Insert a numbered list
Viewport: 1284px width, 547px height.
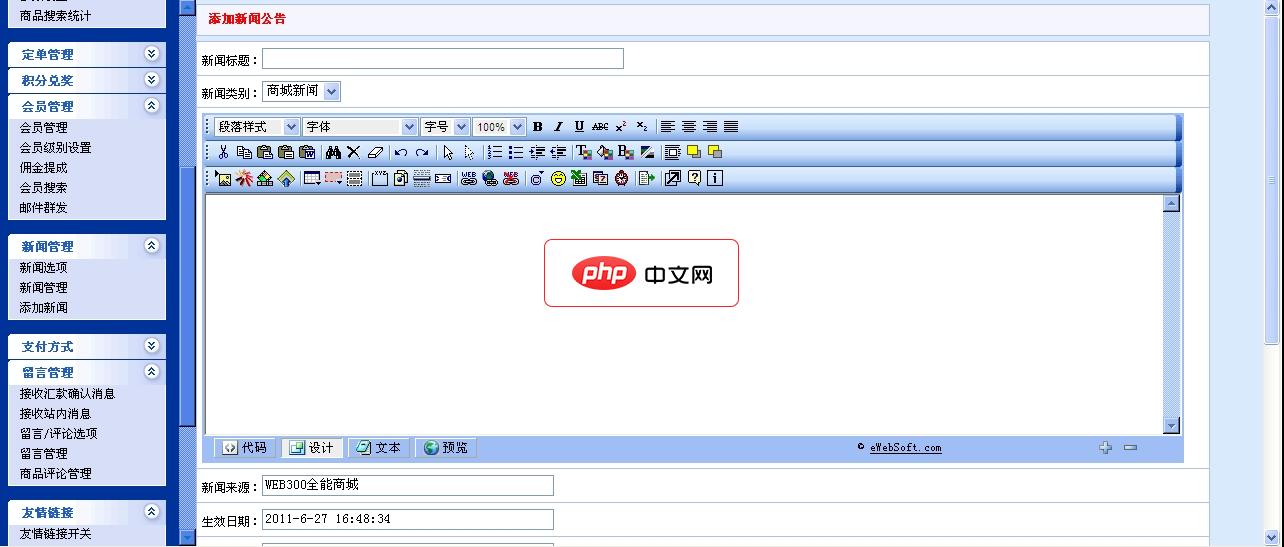coord(494,153)
